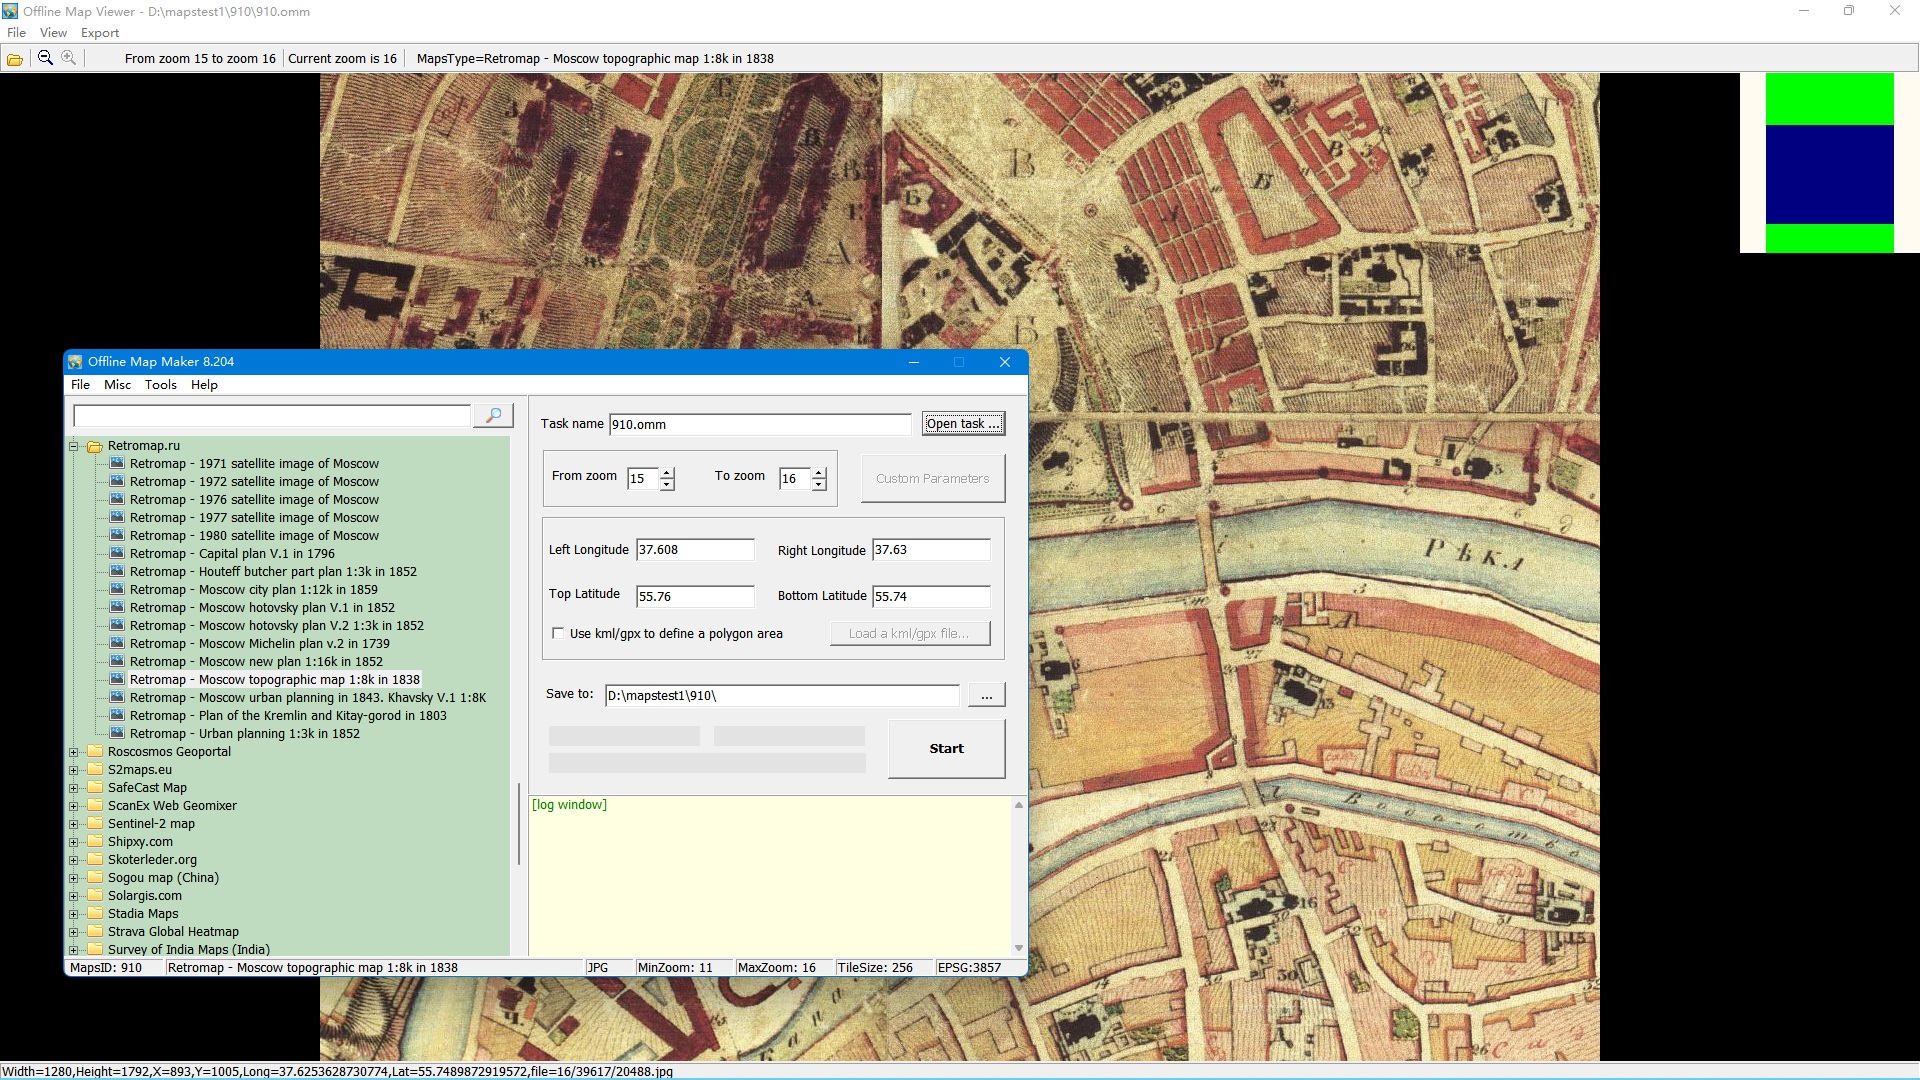Click the Save to path input field
This screenshot has height=1080, width=1920.
click(x=782, y=696)
